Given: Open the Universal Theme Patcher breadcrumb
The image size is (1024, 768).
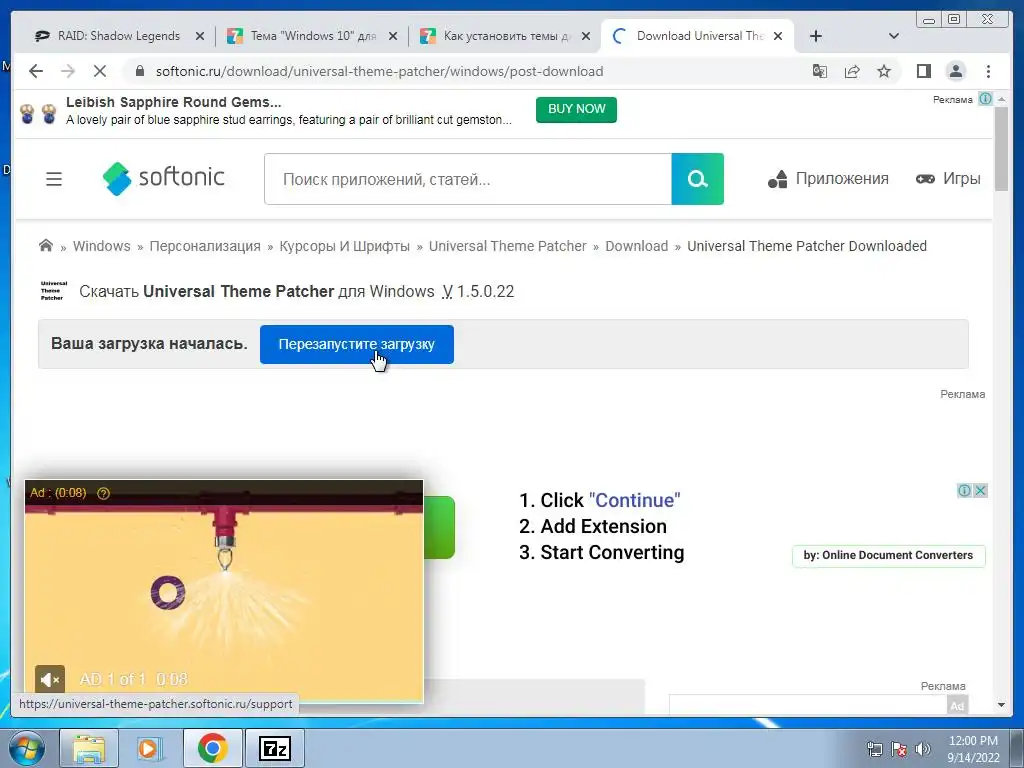Looking at the screenshot, I should point(507,246).
